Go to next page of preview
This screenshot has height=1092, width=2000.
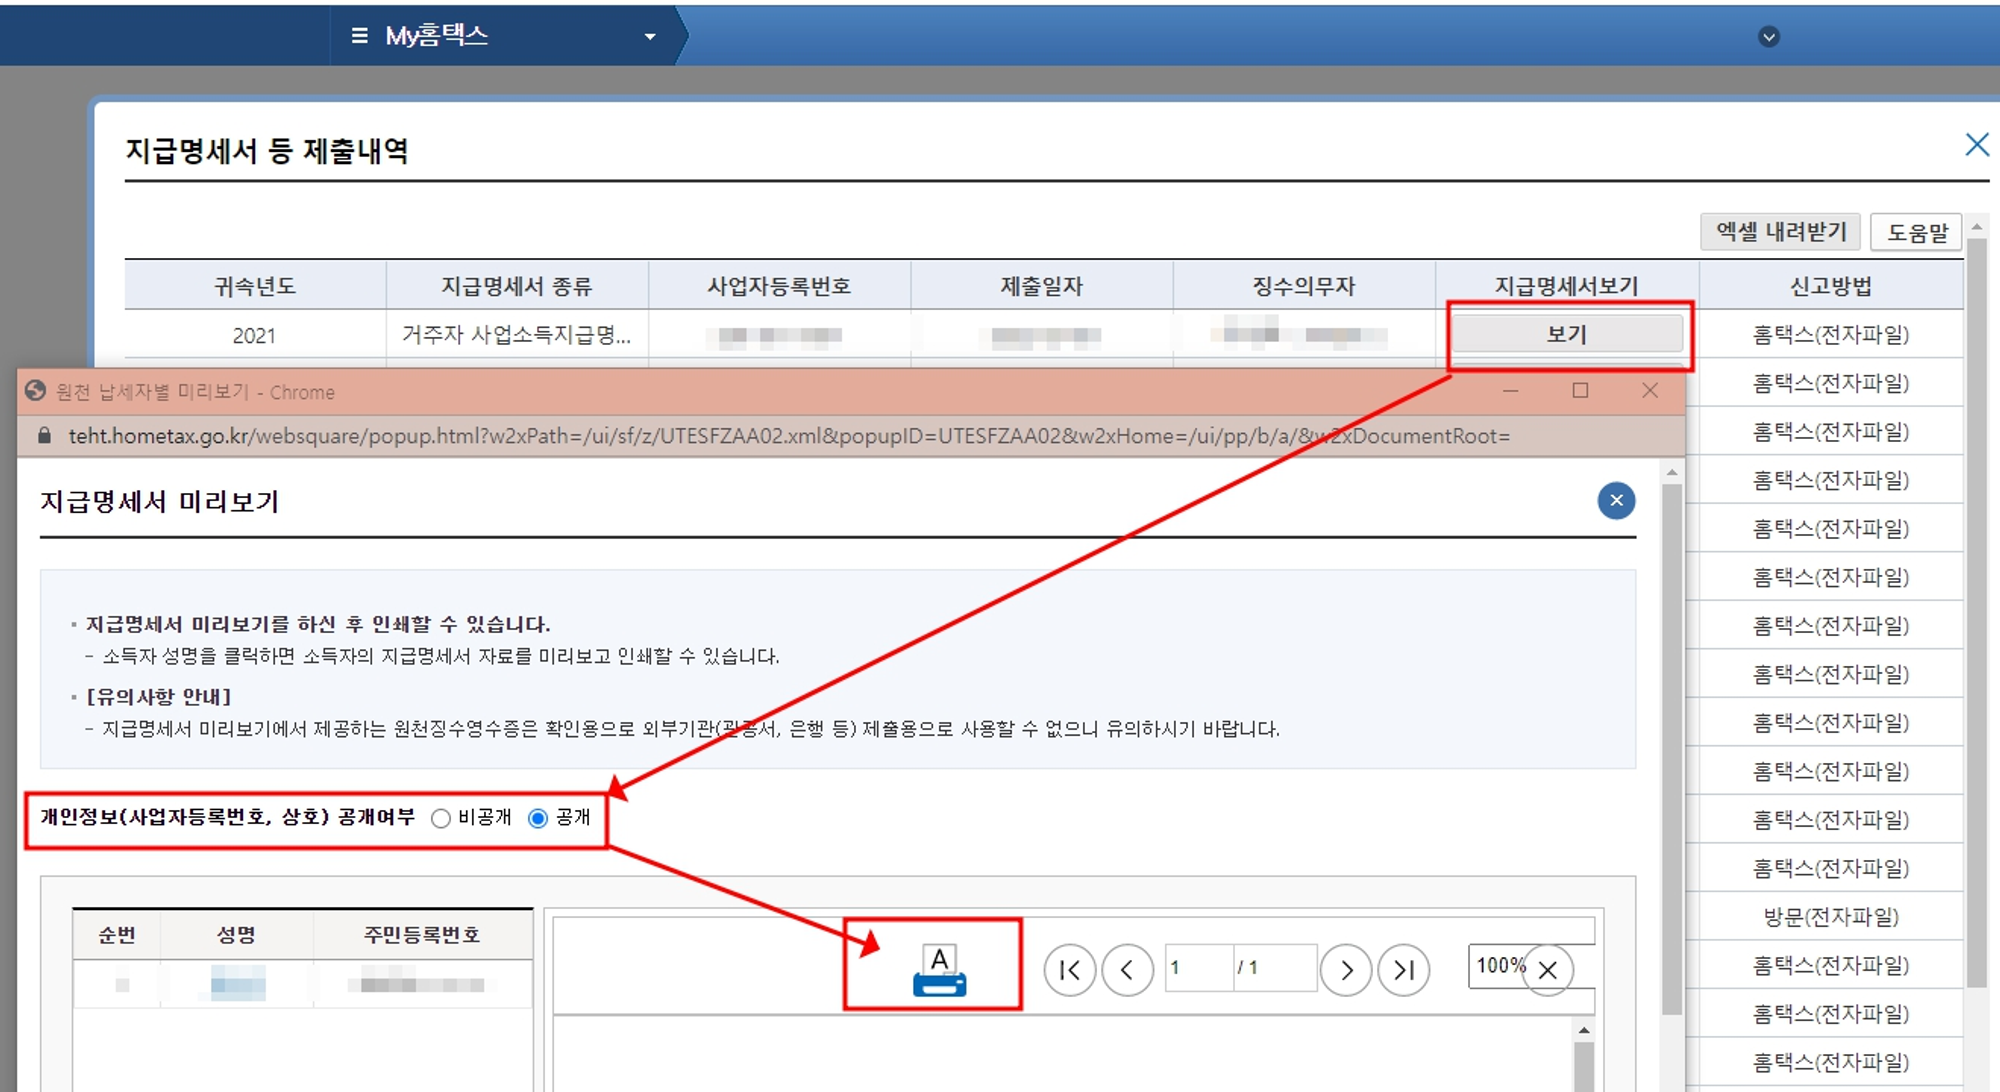1345,970
